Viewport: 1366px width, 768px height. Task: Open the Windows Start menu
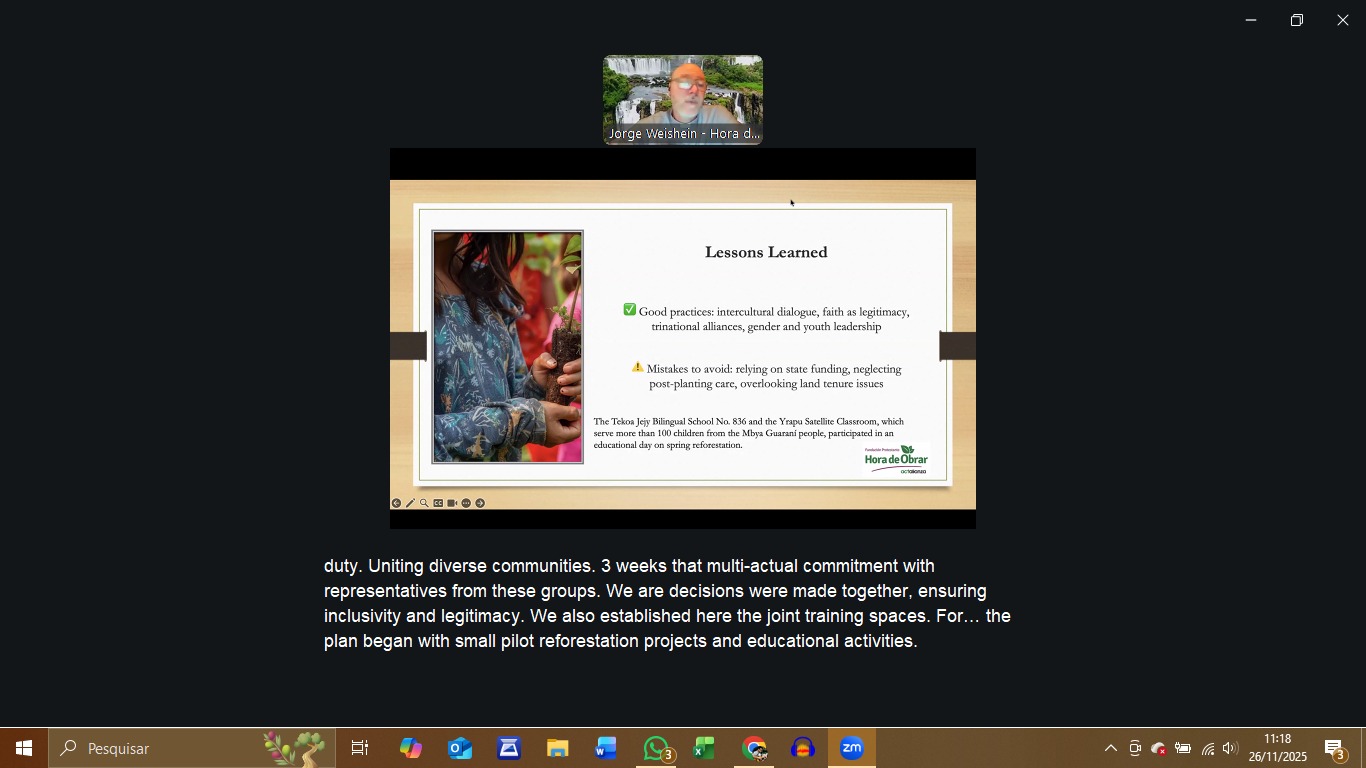pos(24,748)
